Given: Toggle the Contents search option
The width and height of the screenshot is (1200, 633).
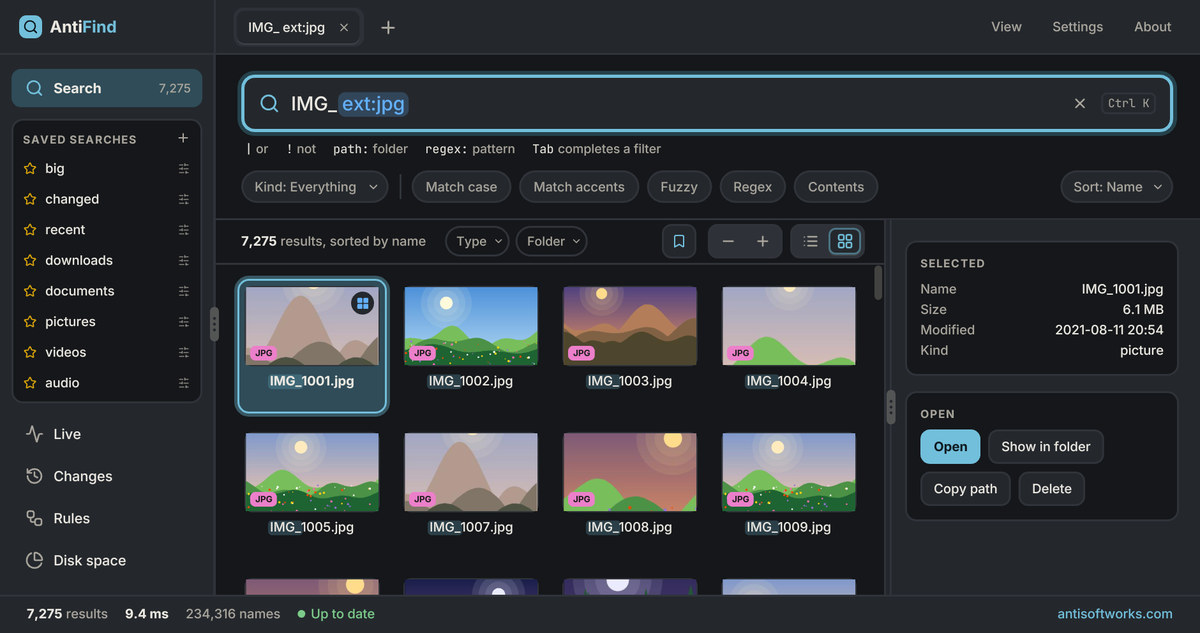Looking at the screenshot, I should click(x=836, y=187).
